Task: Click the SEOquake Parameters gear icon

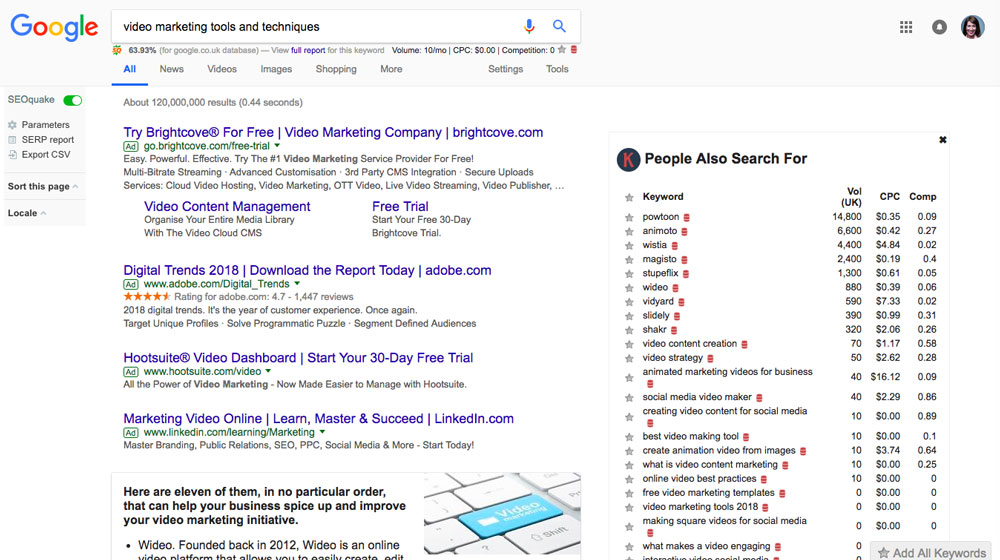Action: pyautogui.click(x=12, y=125)
